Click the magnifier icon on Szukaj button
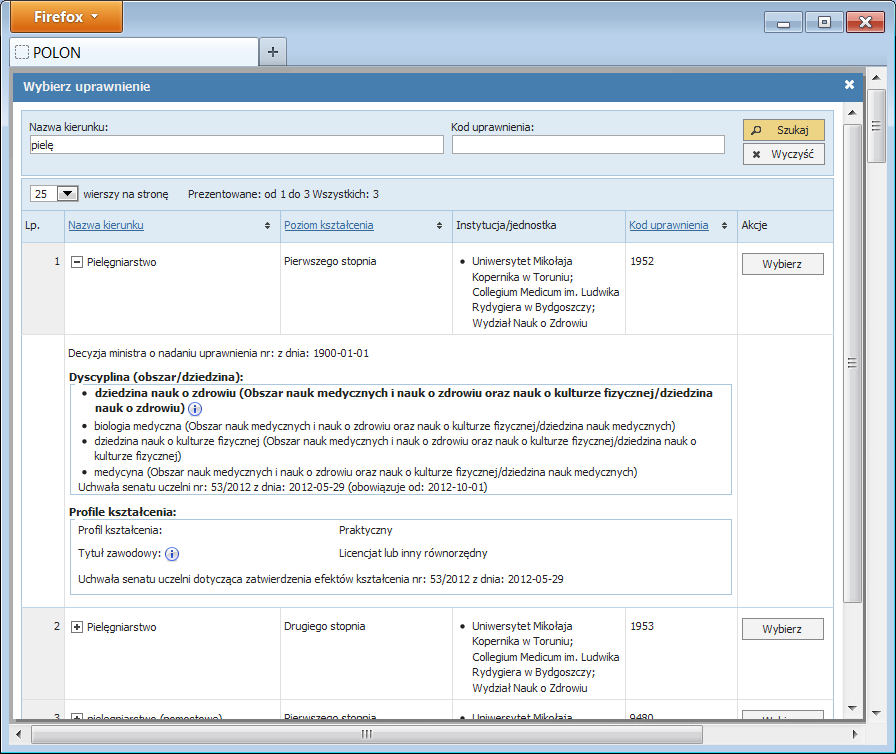896x754 pixels. pyautogui.click(x=756, y=130)
